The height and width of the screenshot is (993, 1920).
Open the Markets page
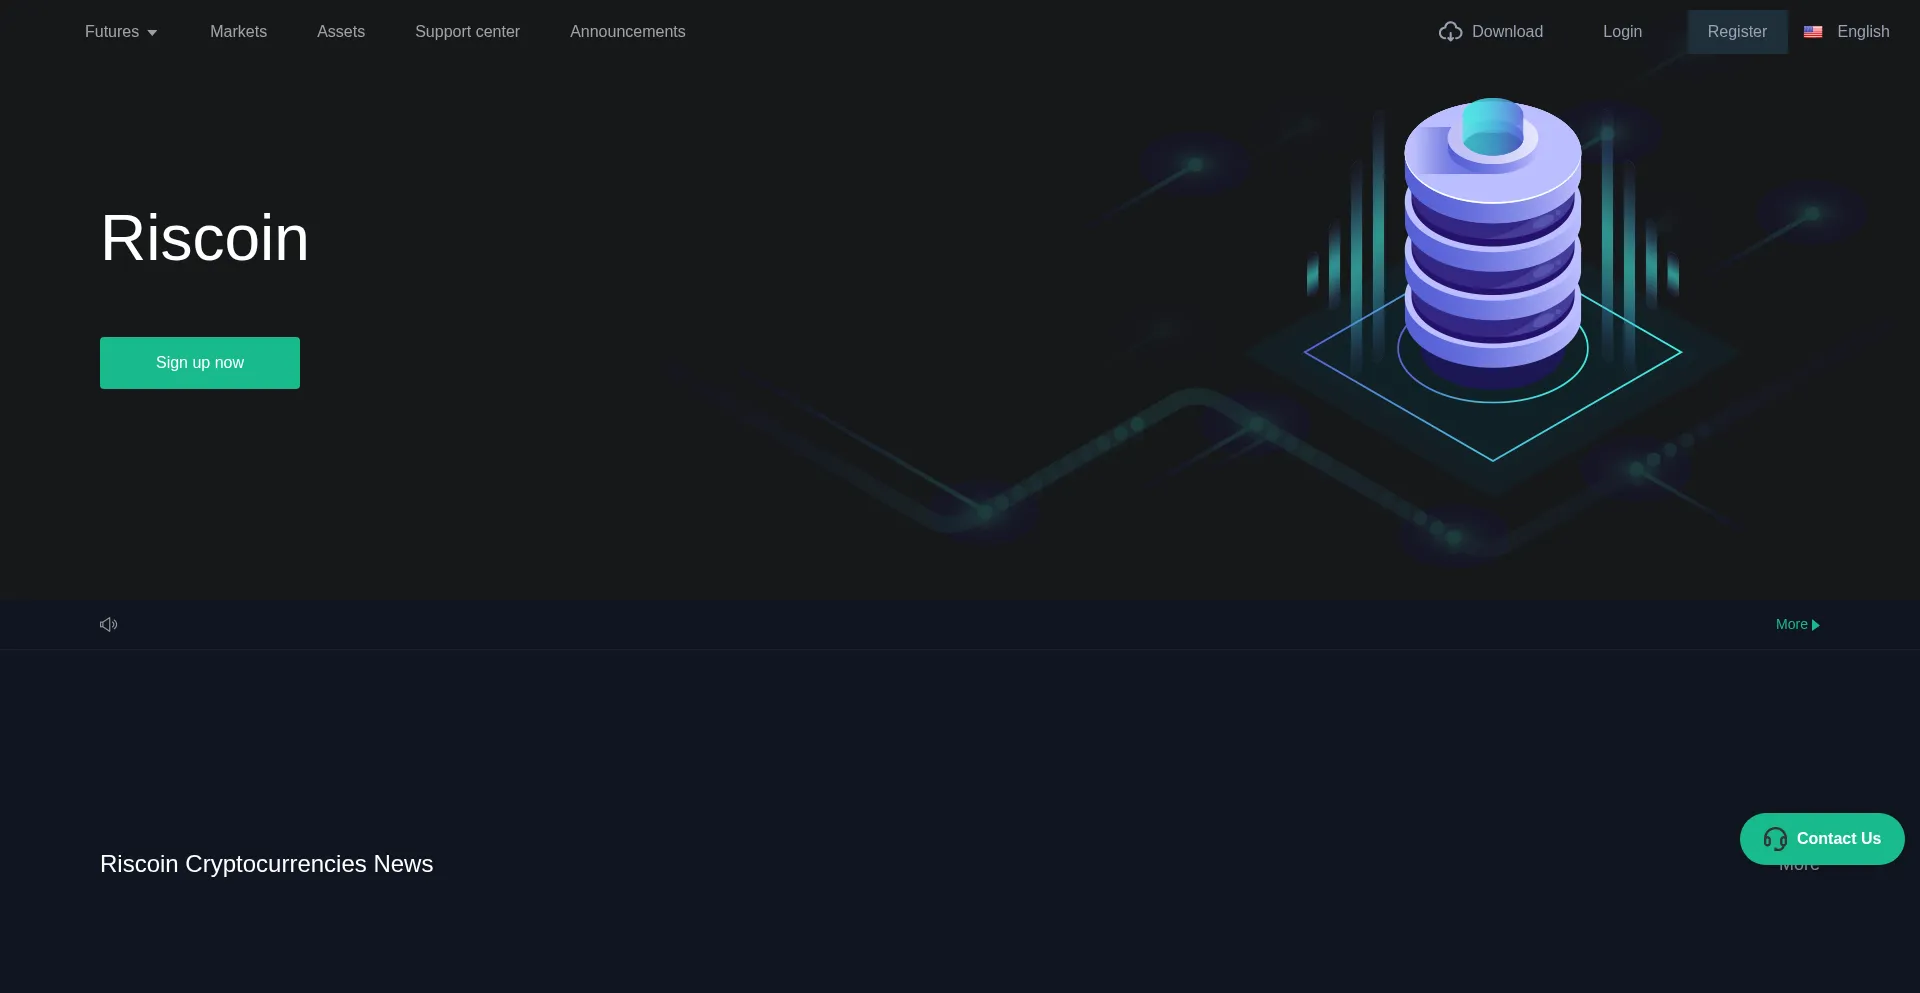[x=238, y=31]
